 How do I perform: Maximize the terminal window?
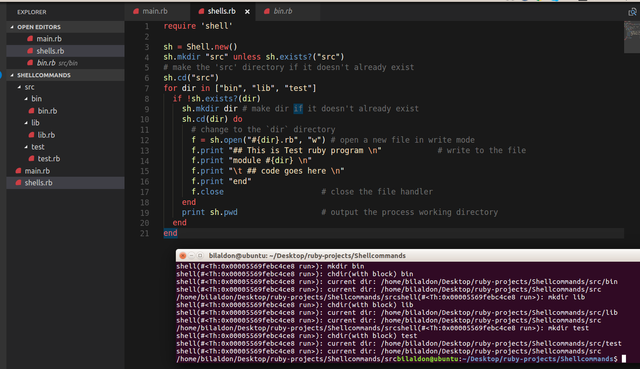click(x=200, y=256)
